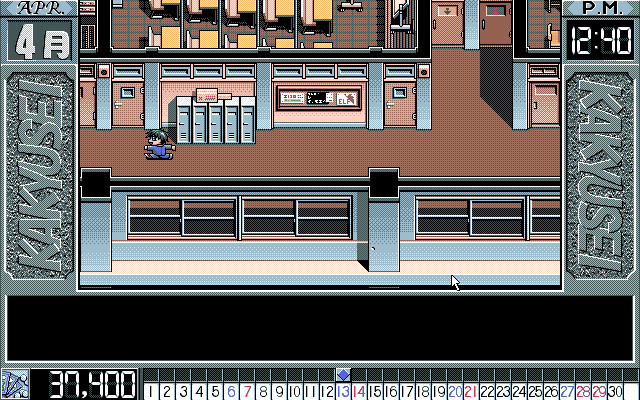Select red day 14 on the calendar strip
This screenshot has height=400, width=640.
[359, 391]
